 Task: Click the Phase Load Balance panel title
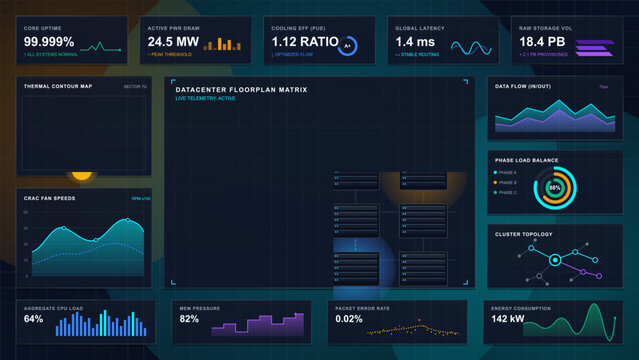click(527, 160)
